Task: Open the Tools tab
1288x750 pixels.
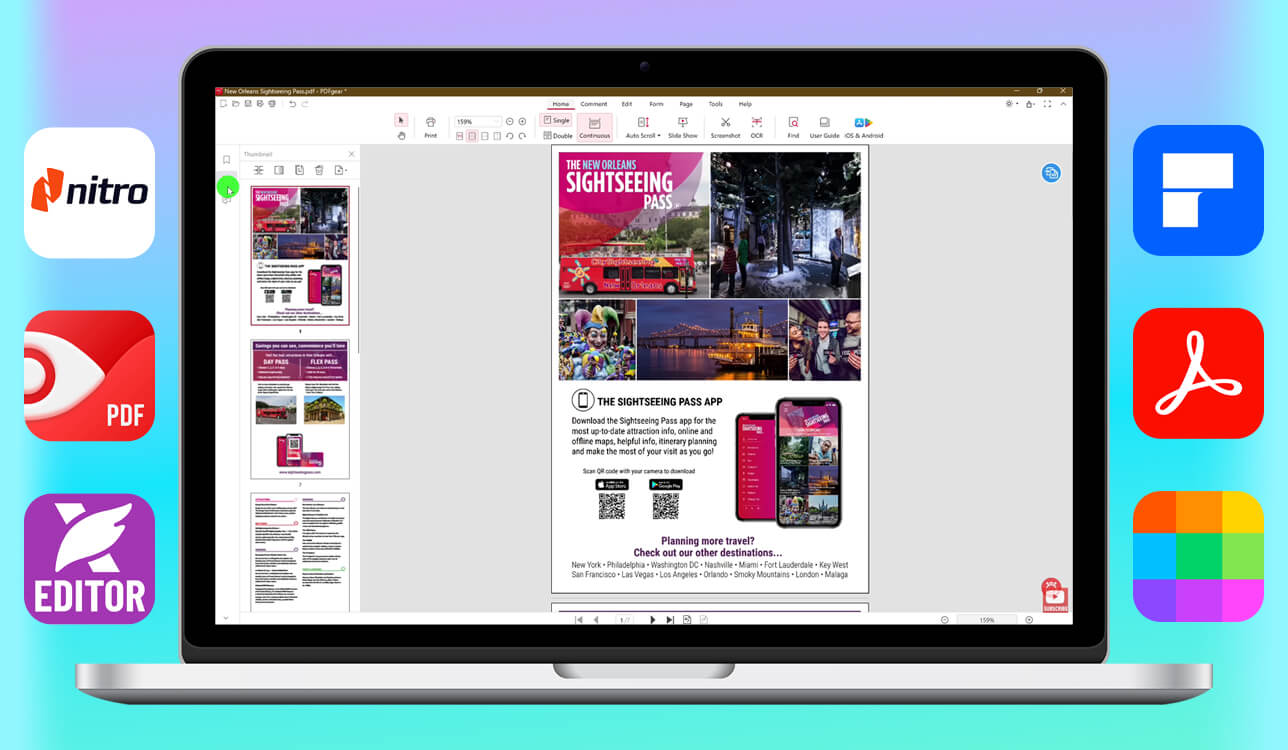Action: coord(716,104)
